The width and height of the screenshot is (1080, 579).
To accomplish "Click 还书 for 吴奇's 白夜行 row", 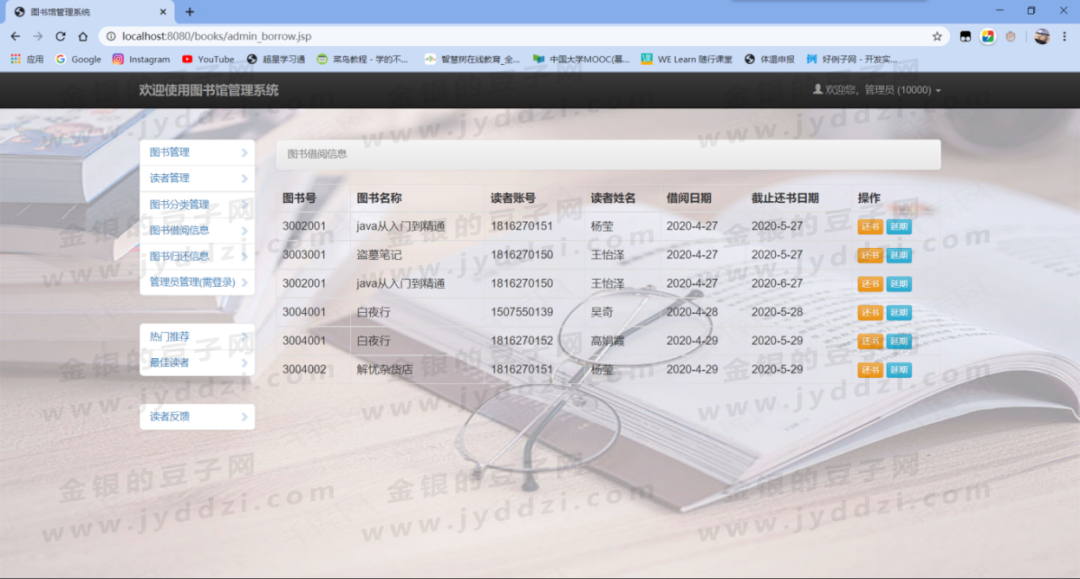I will 871,313.
